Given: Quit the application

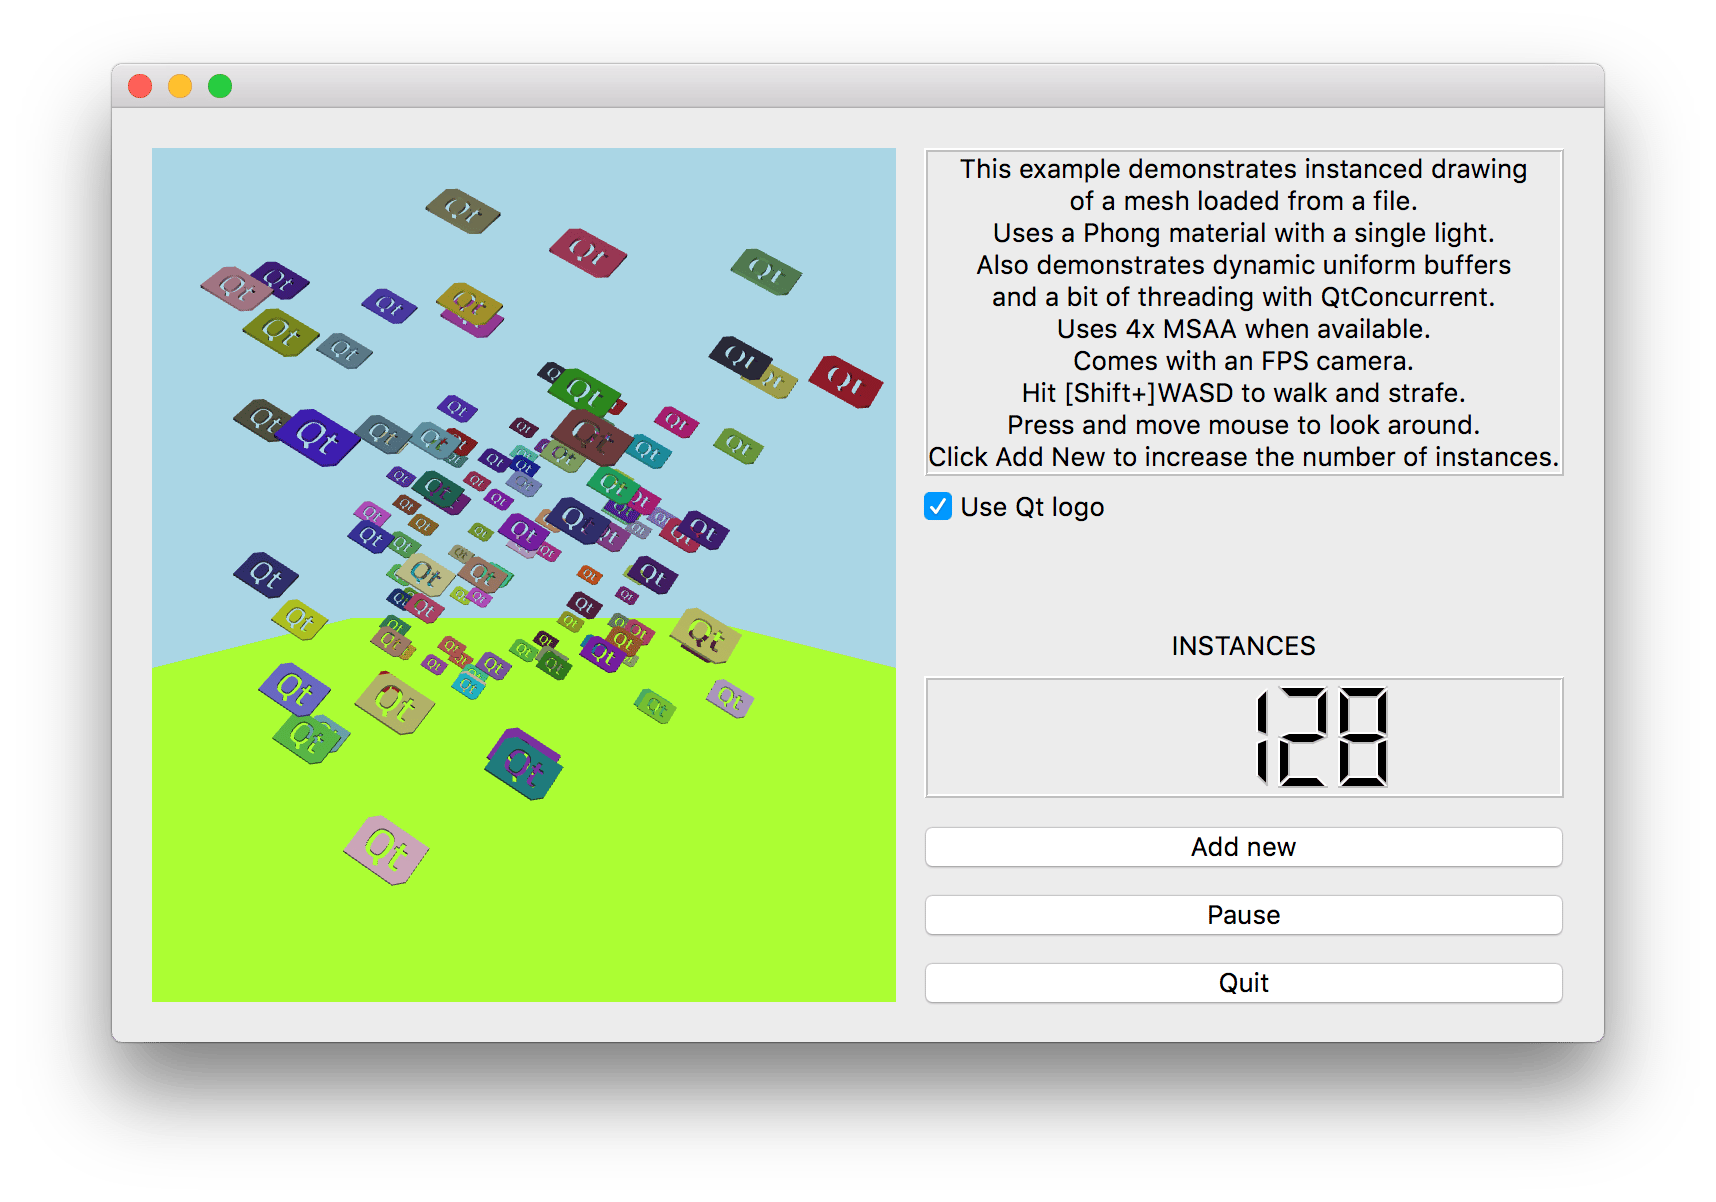Looking at the screenshot, I should pyautogui.click(x=1243, y=983).
